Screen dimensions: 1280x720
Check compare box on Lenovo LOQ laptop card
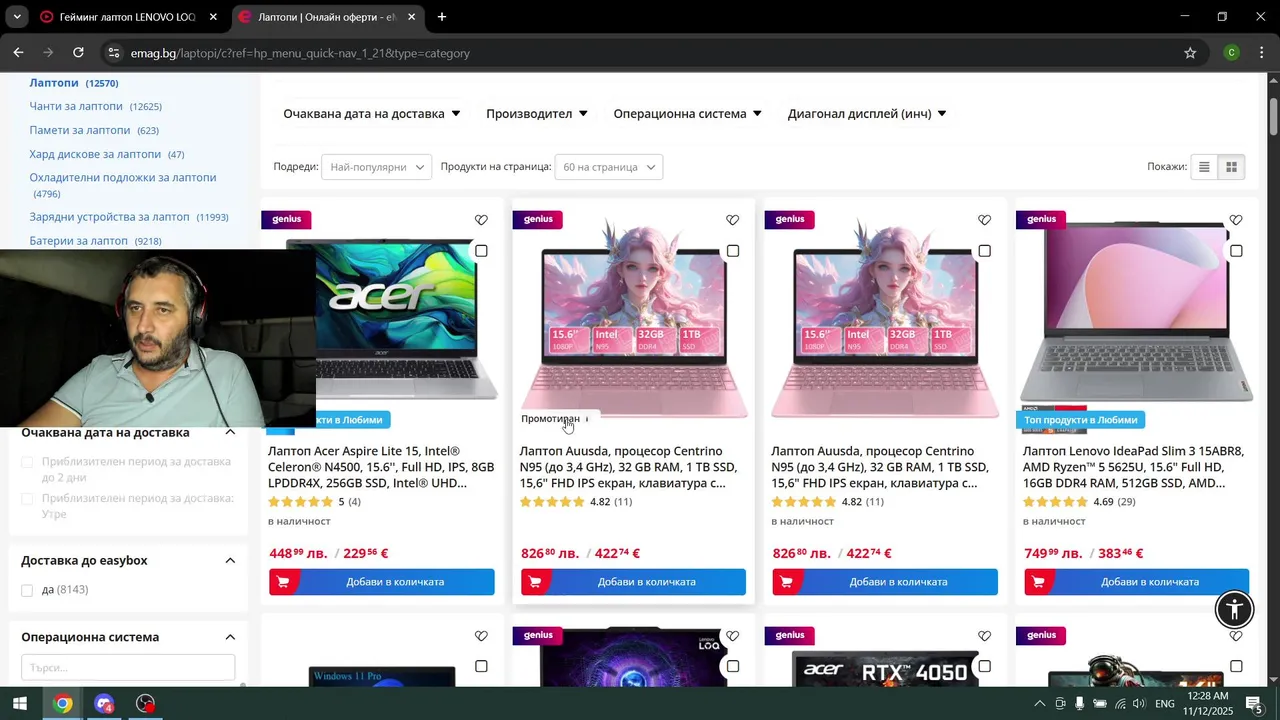[x=733, y=666]
